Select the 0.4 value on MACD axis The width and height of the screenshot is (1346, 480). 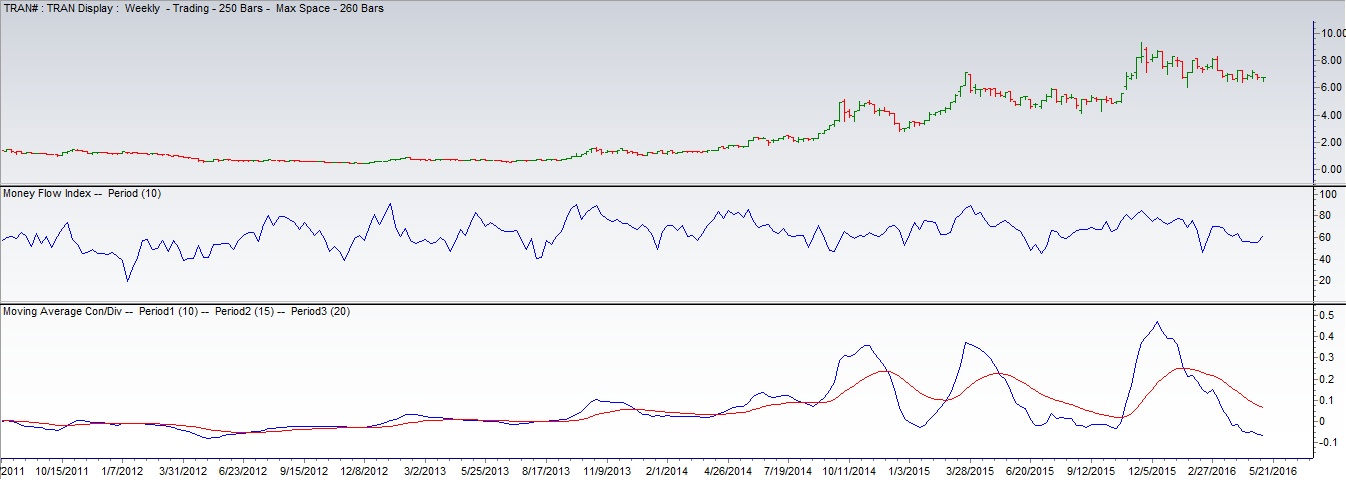click(1328, 336)
